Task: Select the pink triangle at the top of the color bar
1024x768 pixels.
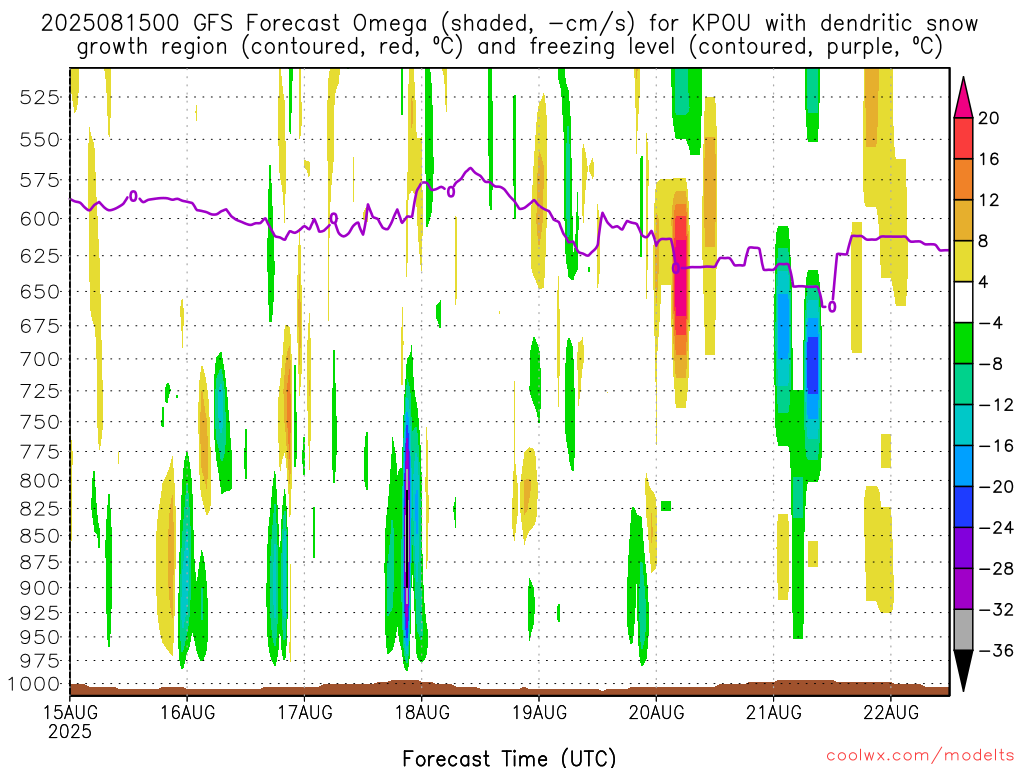Action: [x=963, y=98]
